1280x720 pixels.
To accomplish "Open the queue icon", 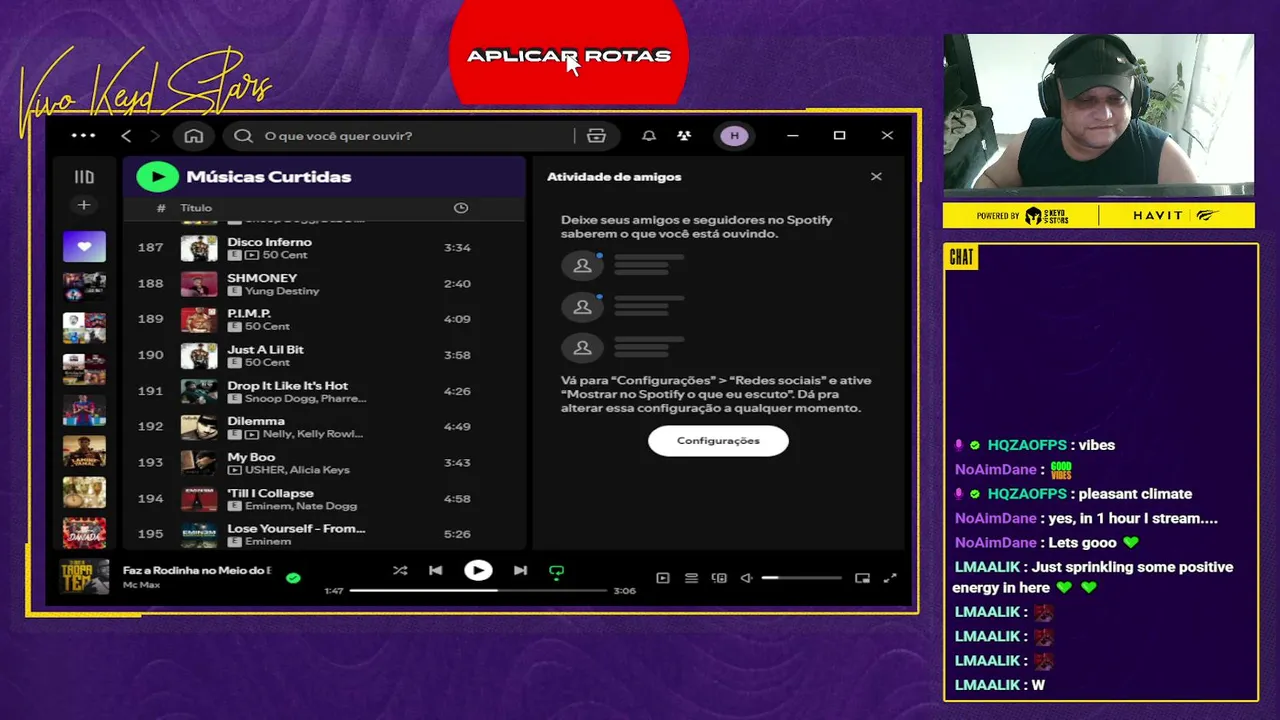I will tap(691, 578).
